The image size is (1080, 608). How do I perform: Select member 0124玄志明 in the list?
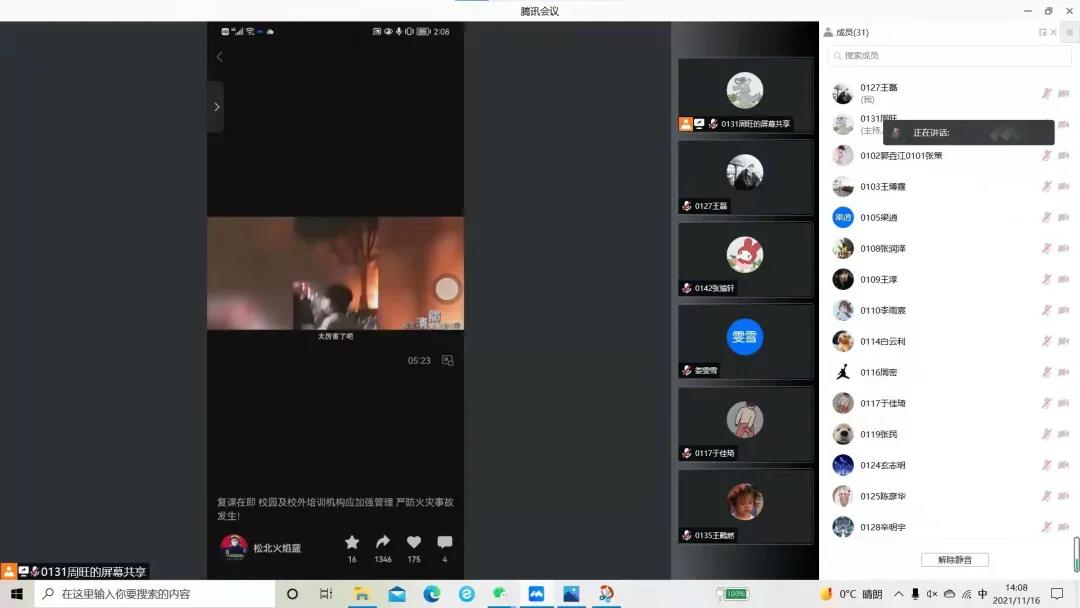click(x=882, y=465)
